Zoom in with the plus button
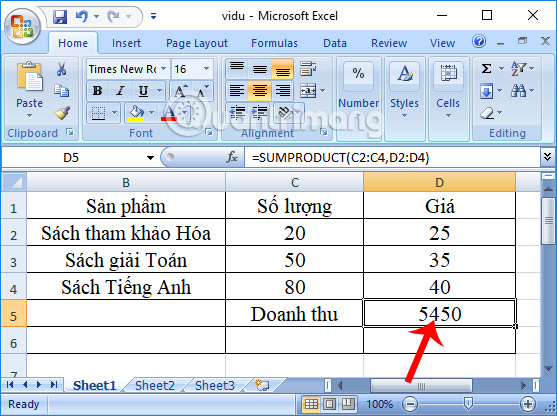 528,404
